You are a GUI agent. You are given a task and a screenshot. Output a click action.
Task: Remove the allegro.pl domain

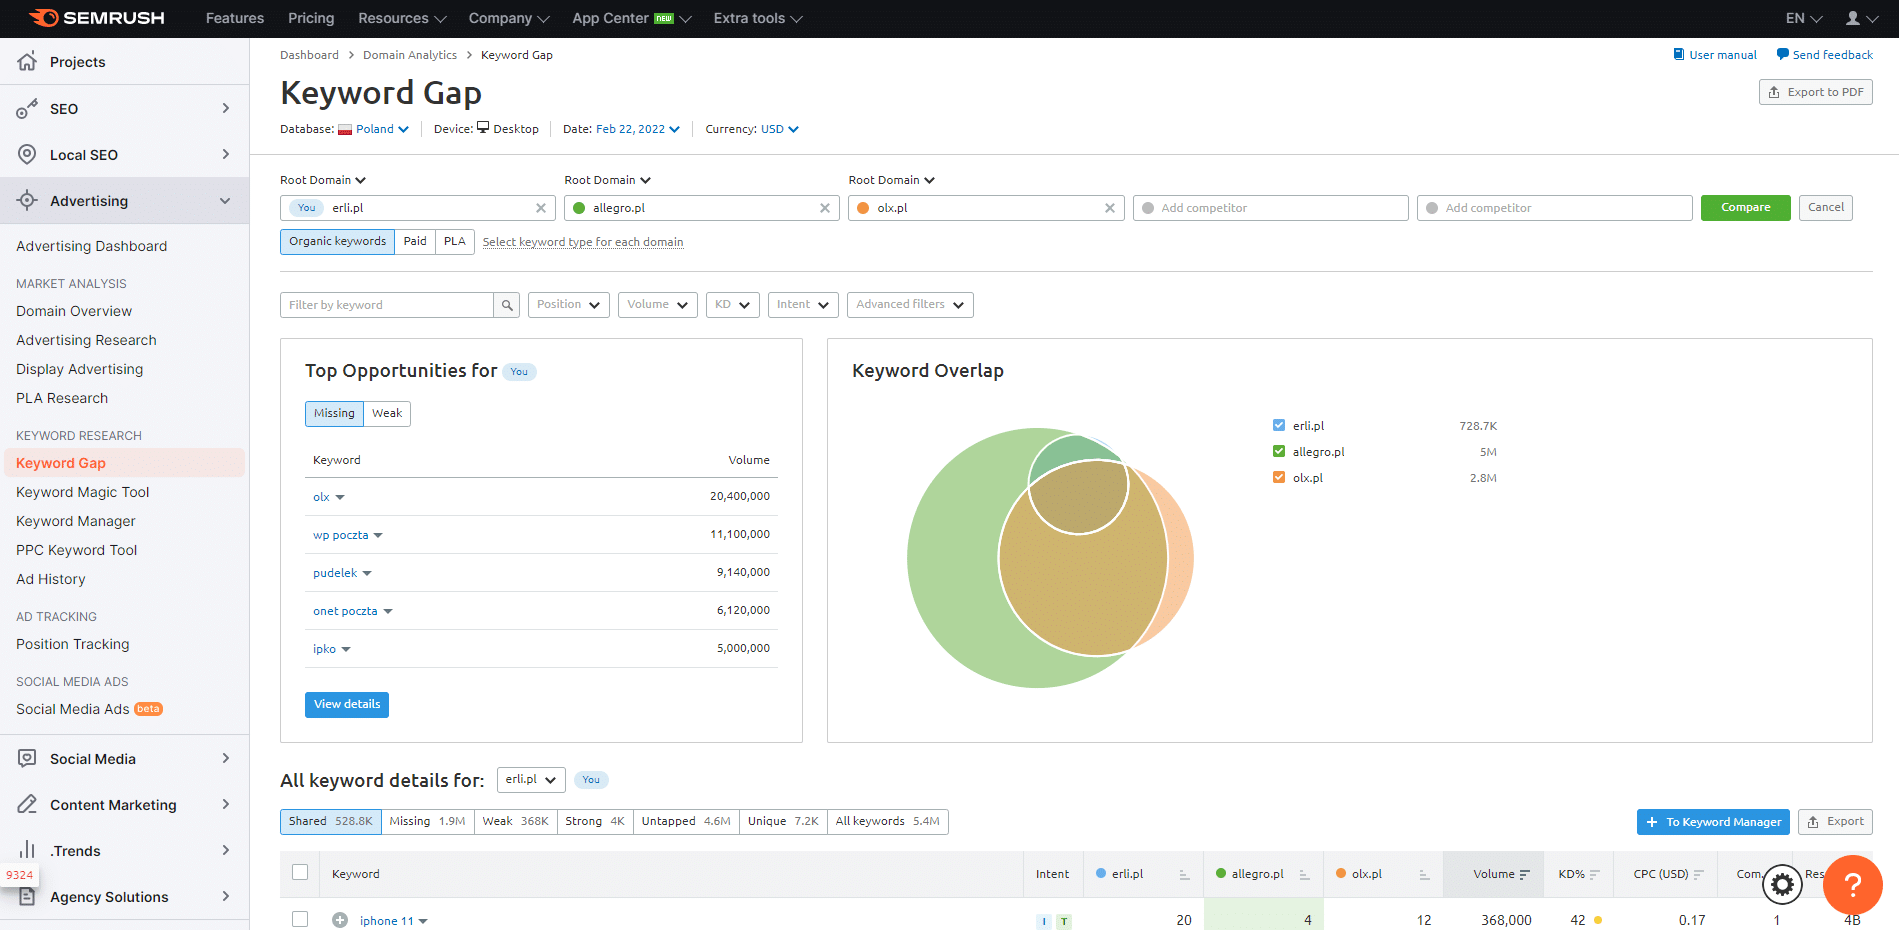[x=825, y=208]
